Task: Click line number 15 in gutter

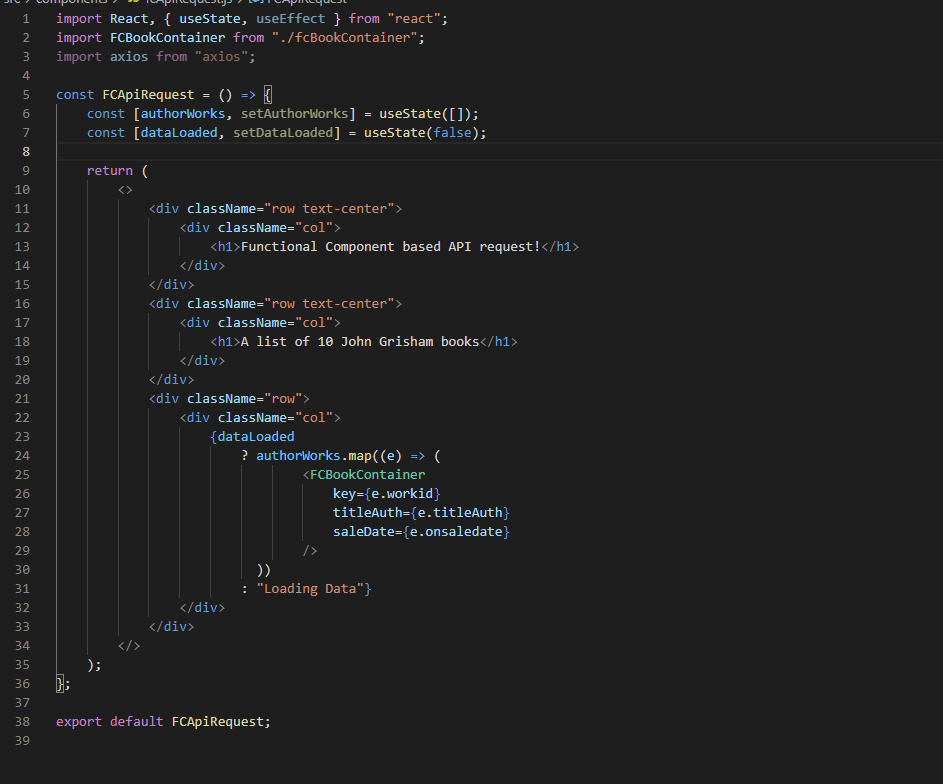Action: (x=22, y=284)
